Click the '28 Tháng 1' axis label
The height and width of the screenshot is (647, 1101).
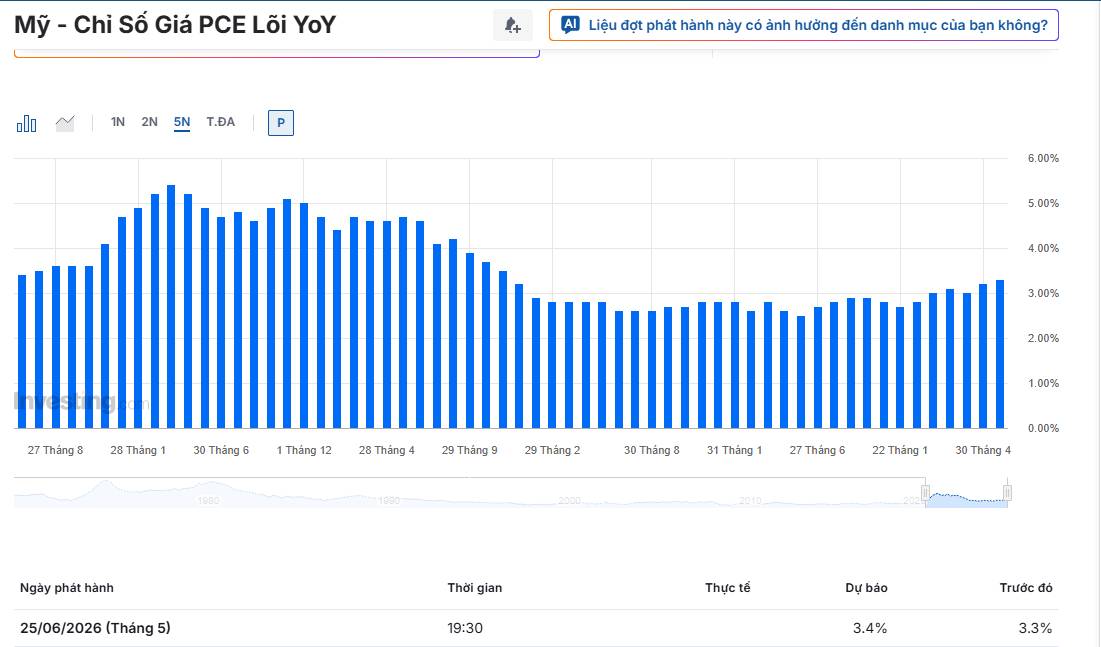[x=138, y=450]
